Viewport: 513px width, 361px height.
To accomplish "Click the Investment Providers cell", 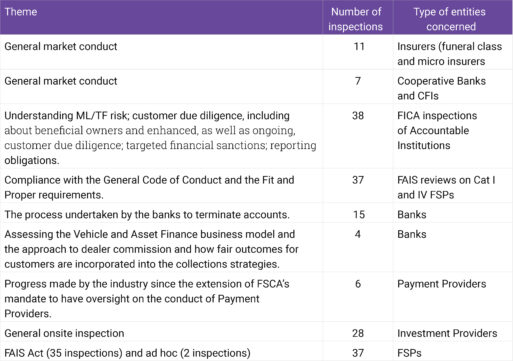I will pos(447,333).
